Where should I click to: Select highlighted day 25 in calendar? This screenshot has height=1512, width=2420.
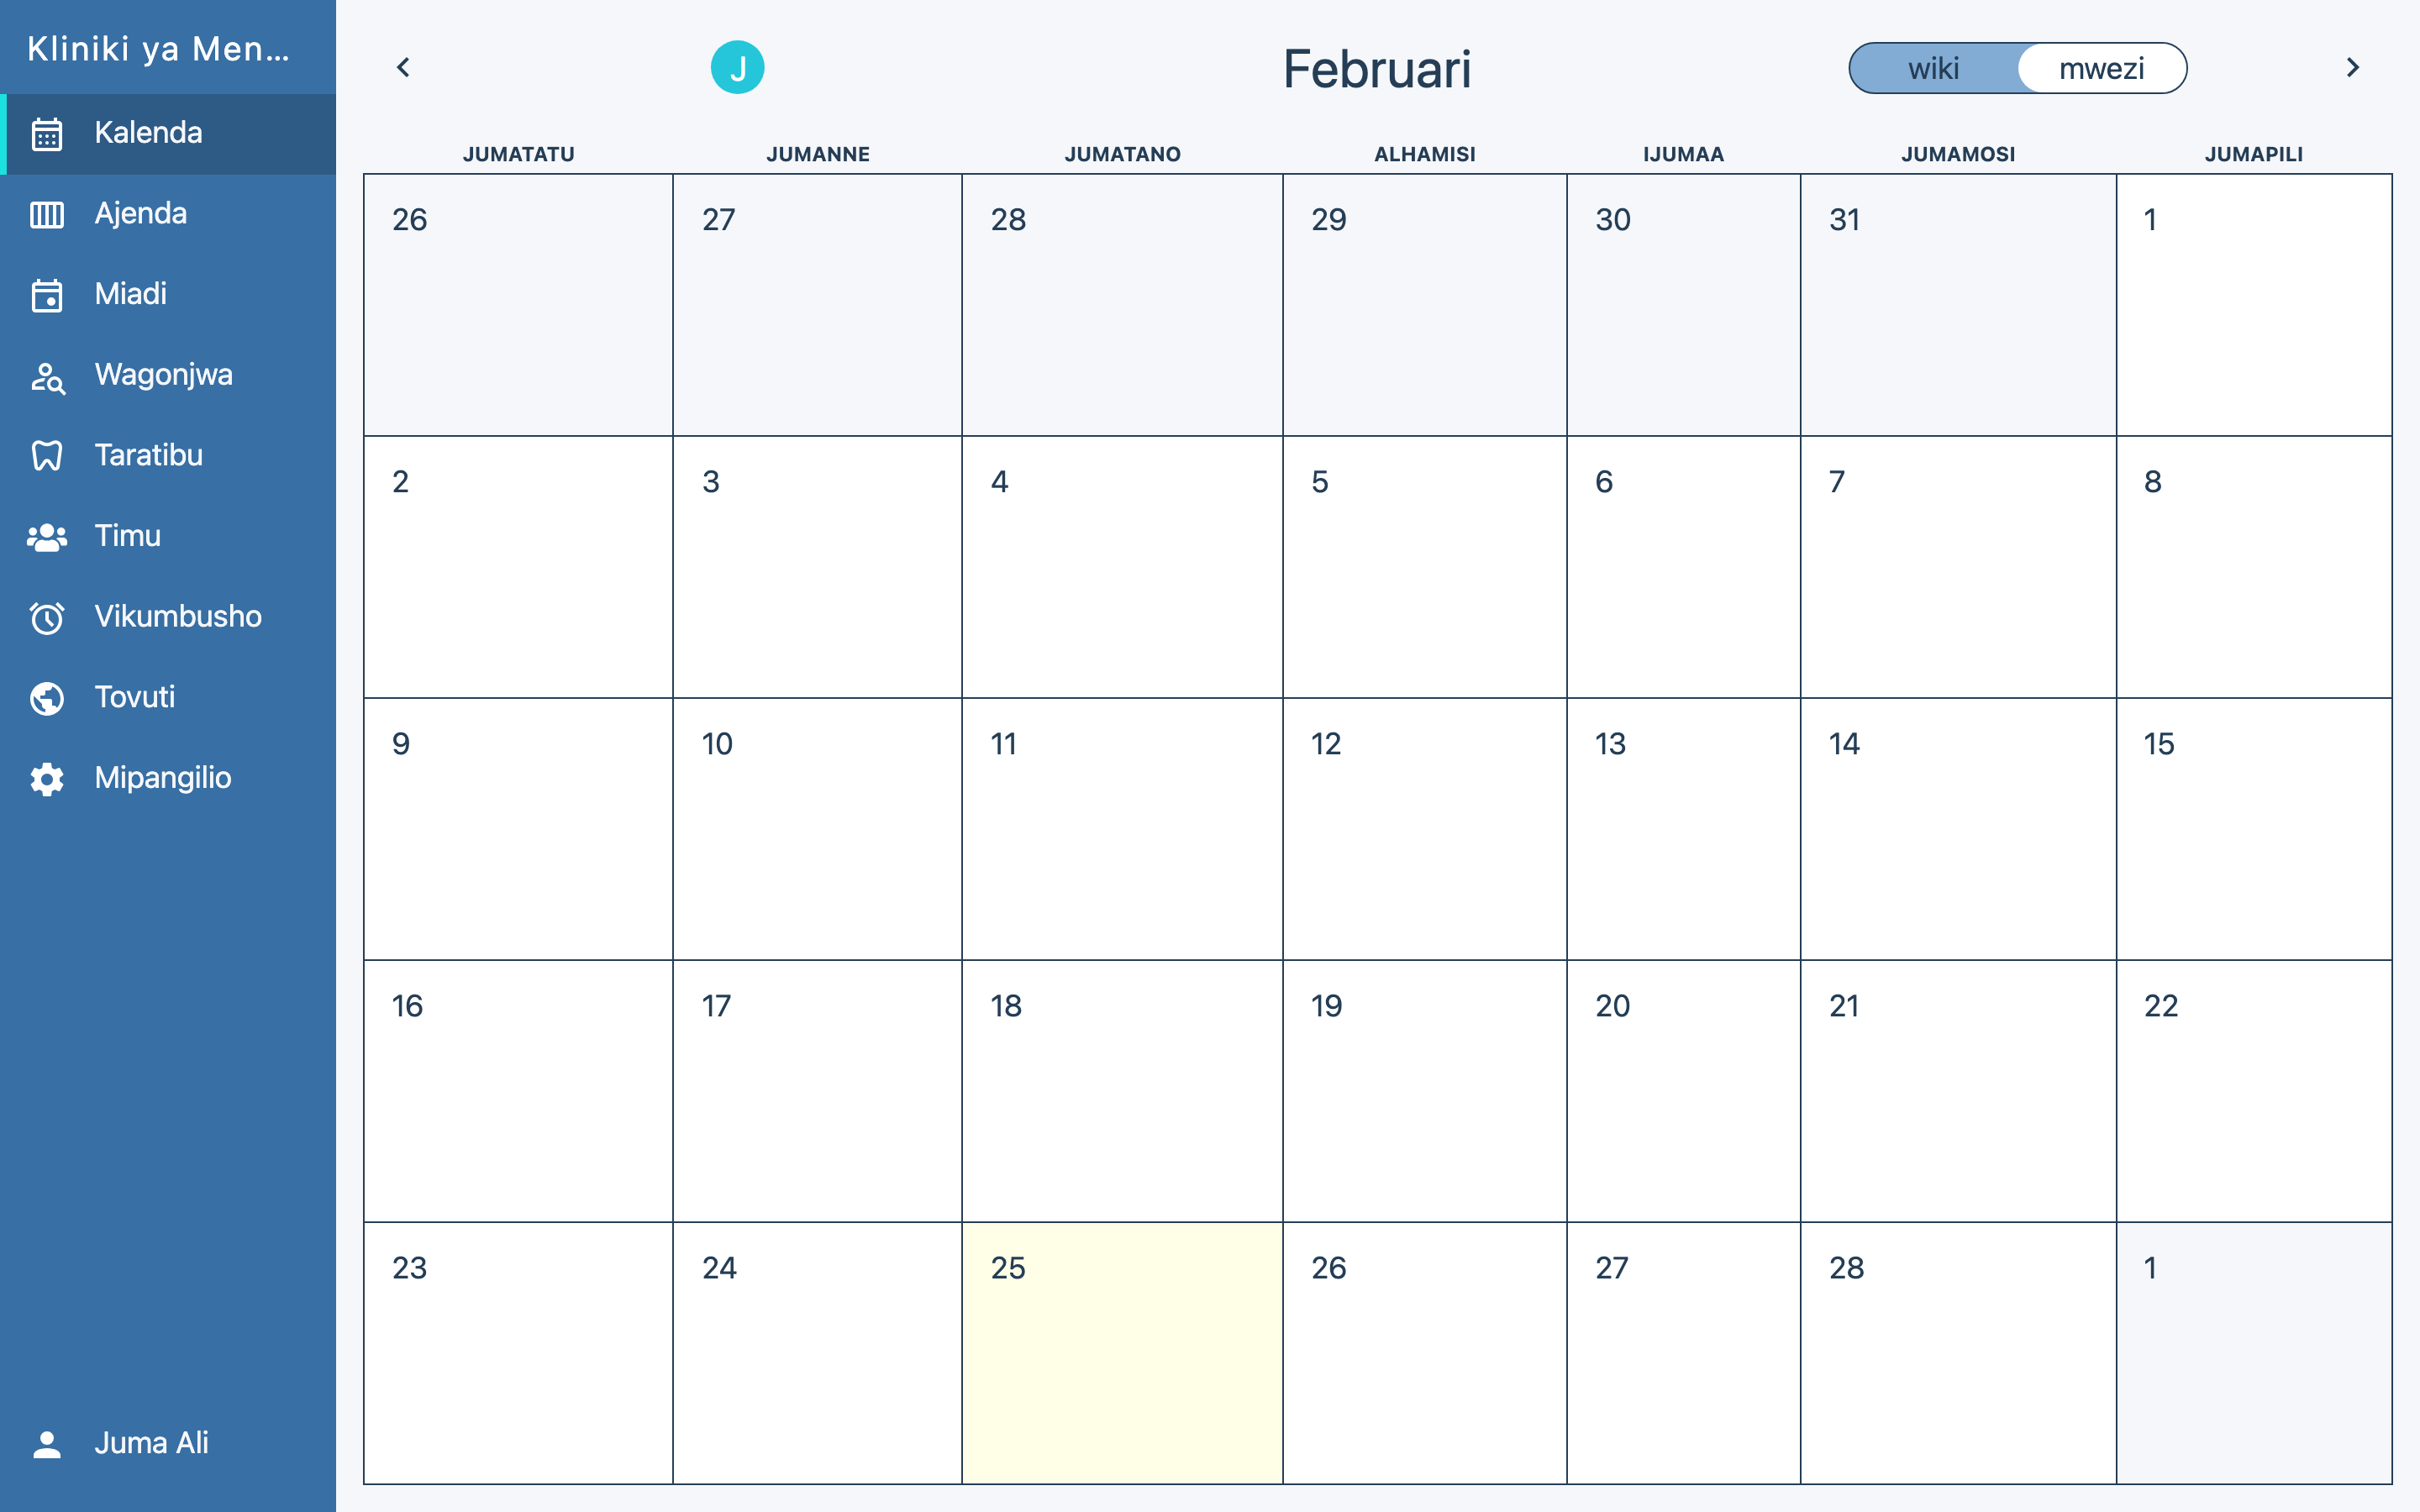coord(1121,1352)
